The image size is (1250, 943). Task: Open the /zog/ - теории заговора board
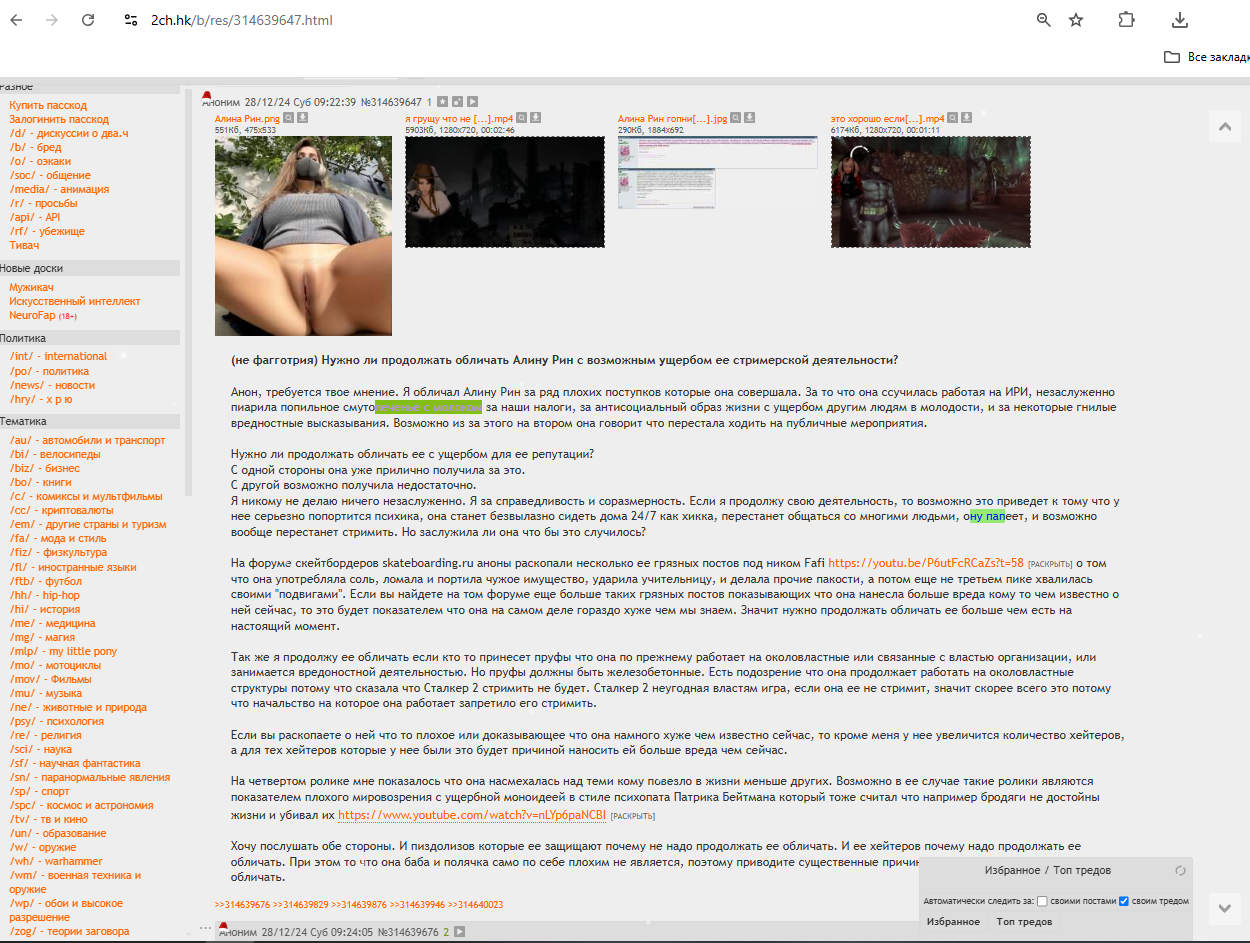pyautogui.click(x=69, y=931)
